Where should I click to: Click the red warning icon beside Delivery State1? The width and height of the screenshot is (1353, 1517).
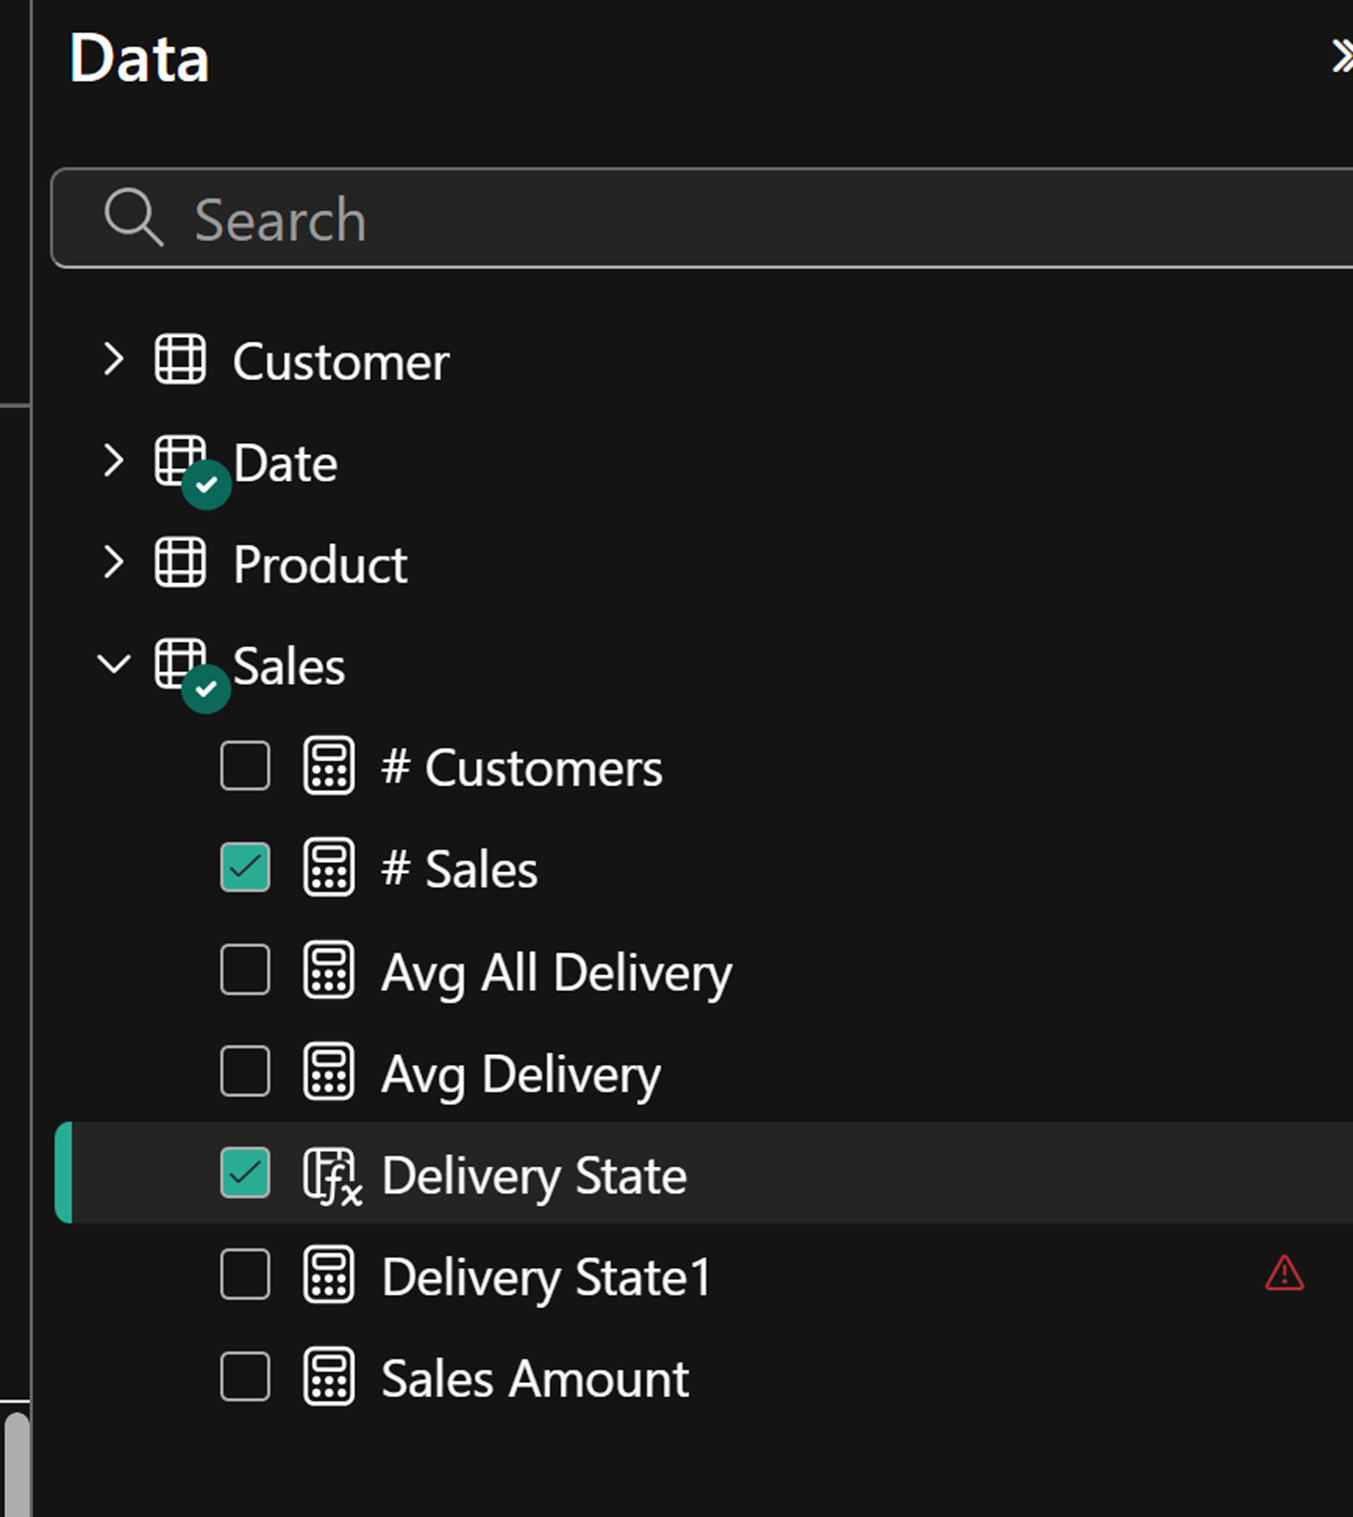[x=1284, y=1273]
